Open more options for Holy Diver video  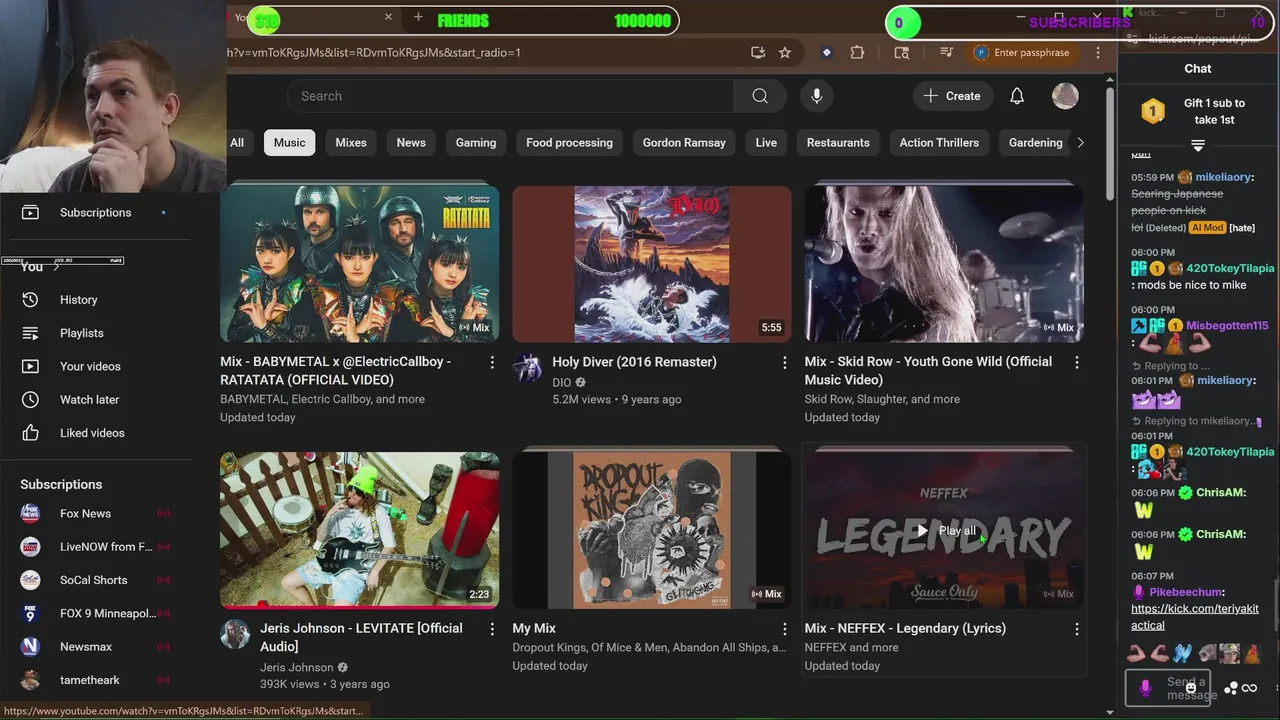pyautogui.click(x=784, y=363)
